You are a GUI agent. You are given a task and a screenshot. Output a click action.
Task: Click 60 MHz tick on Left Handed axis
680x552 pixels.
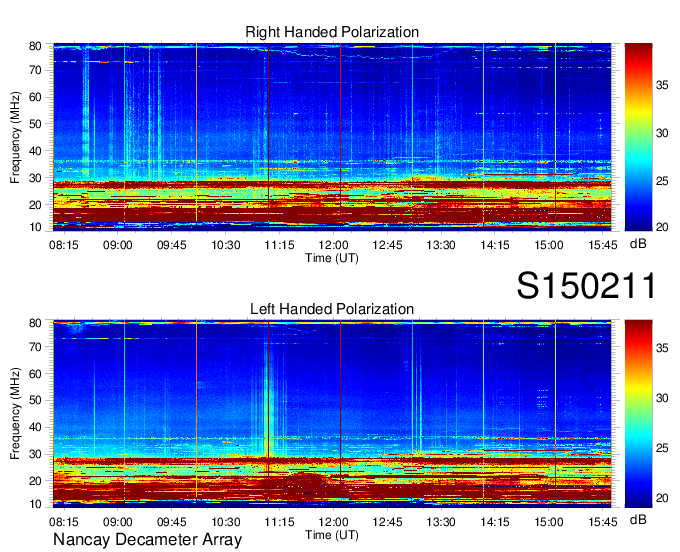click(35, 374)
